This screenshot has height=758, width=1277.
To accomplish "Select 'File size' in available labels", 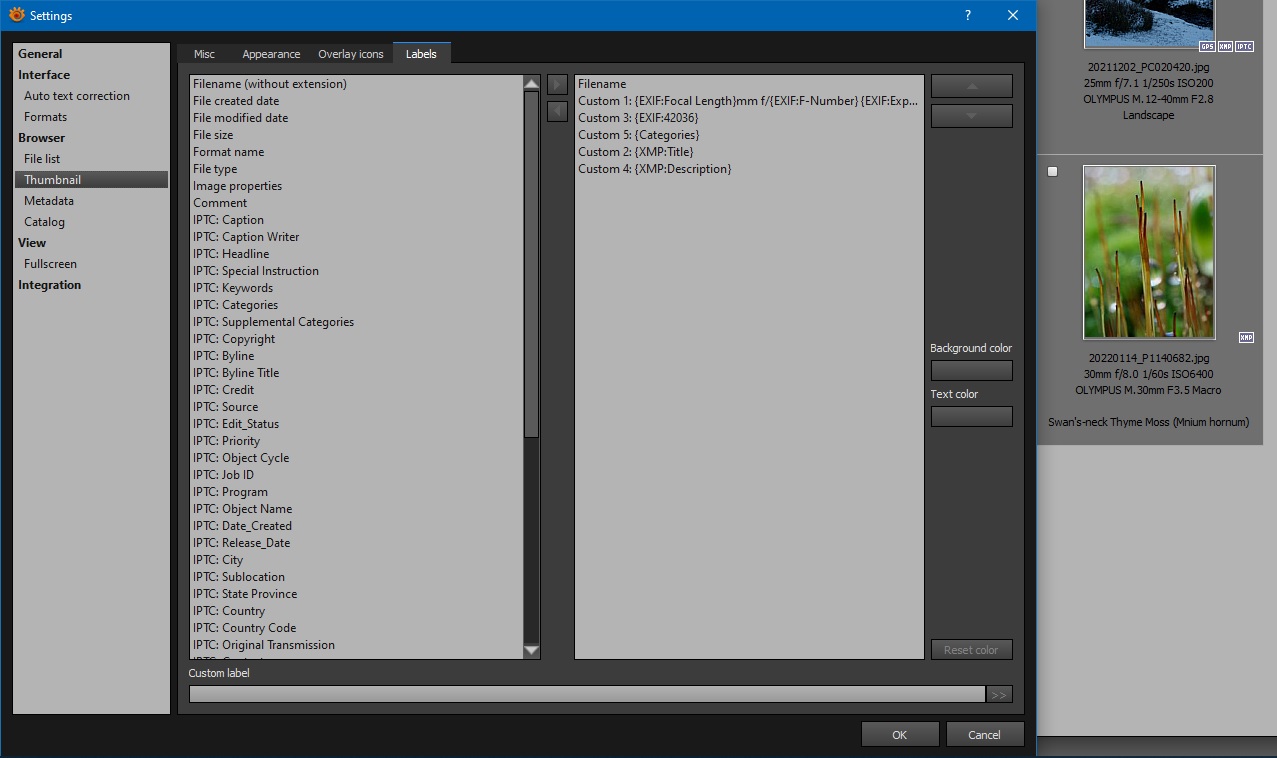I will (x=213, y=135).
